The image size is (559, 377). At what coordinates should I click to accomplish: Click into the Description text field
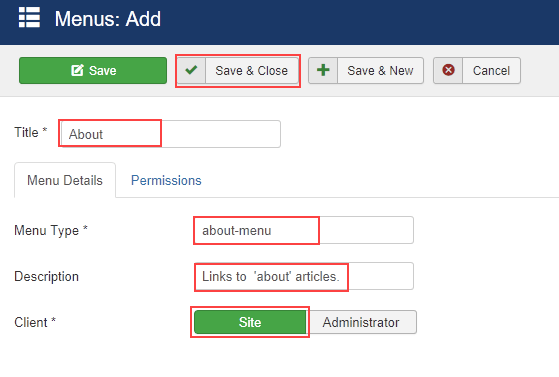[304, 276]
